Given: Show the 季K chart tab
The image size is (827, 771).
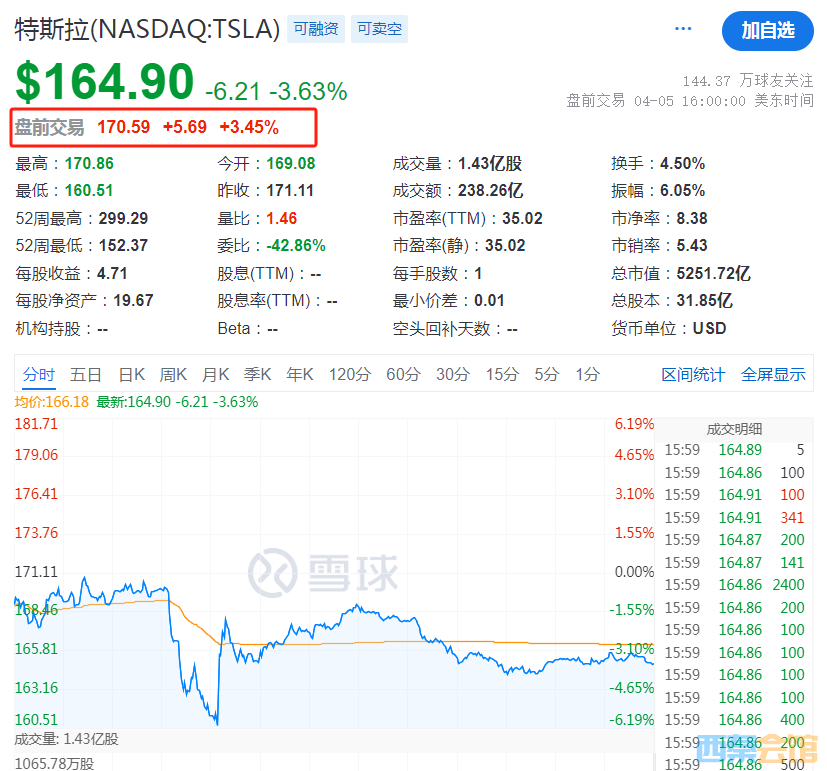Looking at the screenshot, I should (258, 375).
